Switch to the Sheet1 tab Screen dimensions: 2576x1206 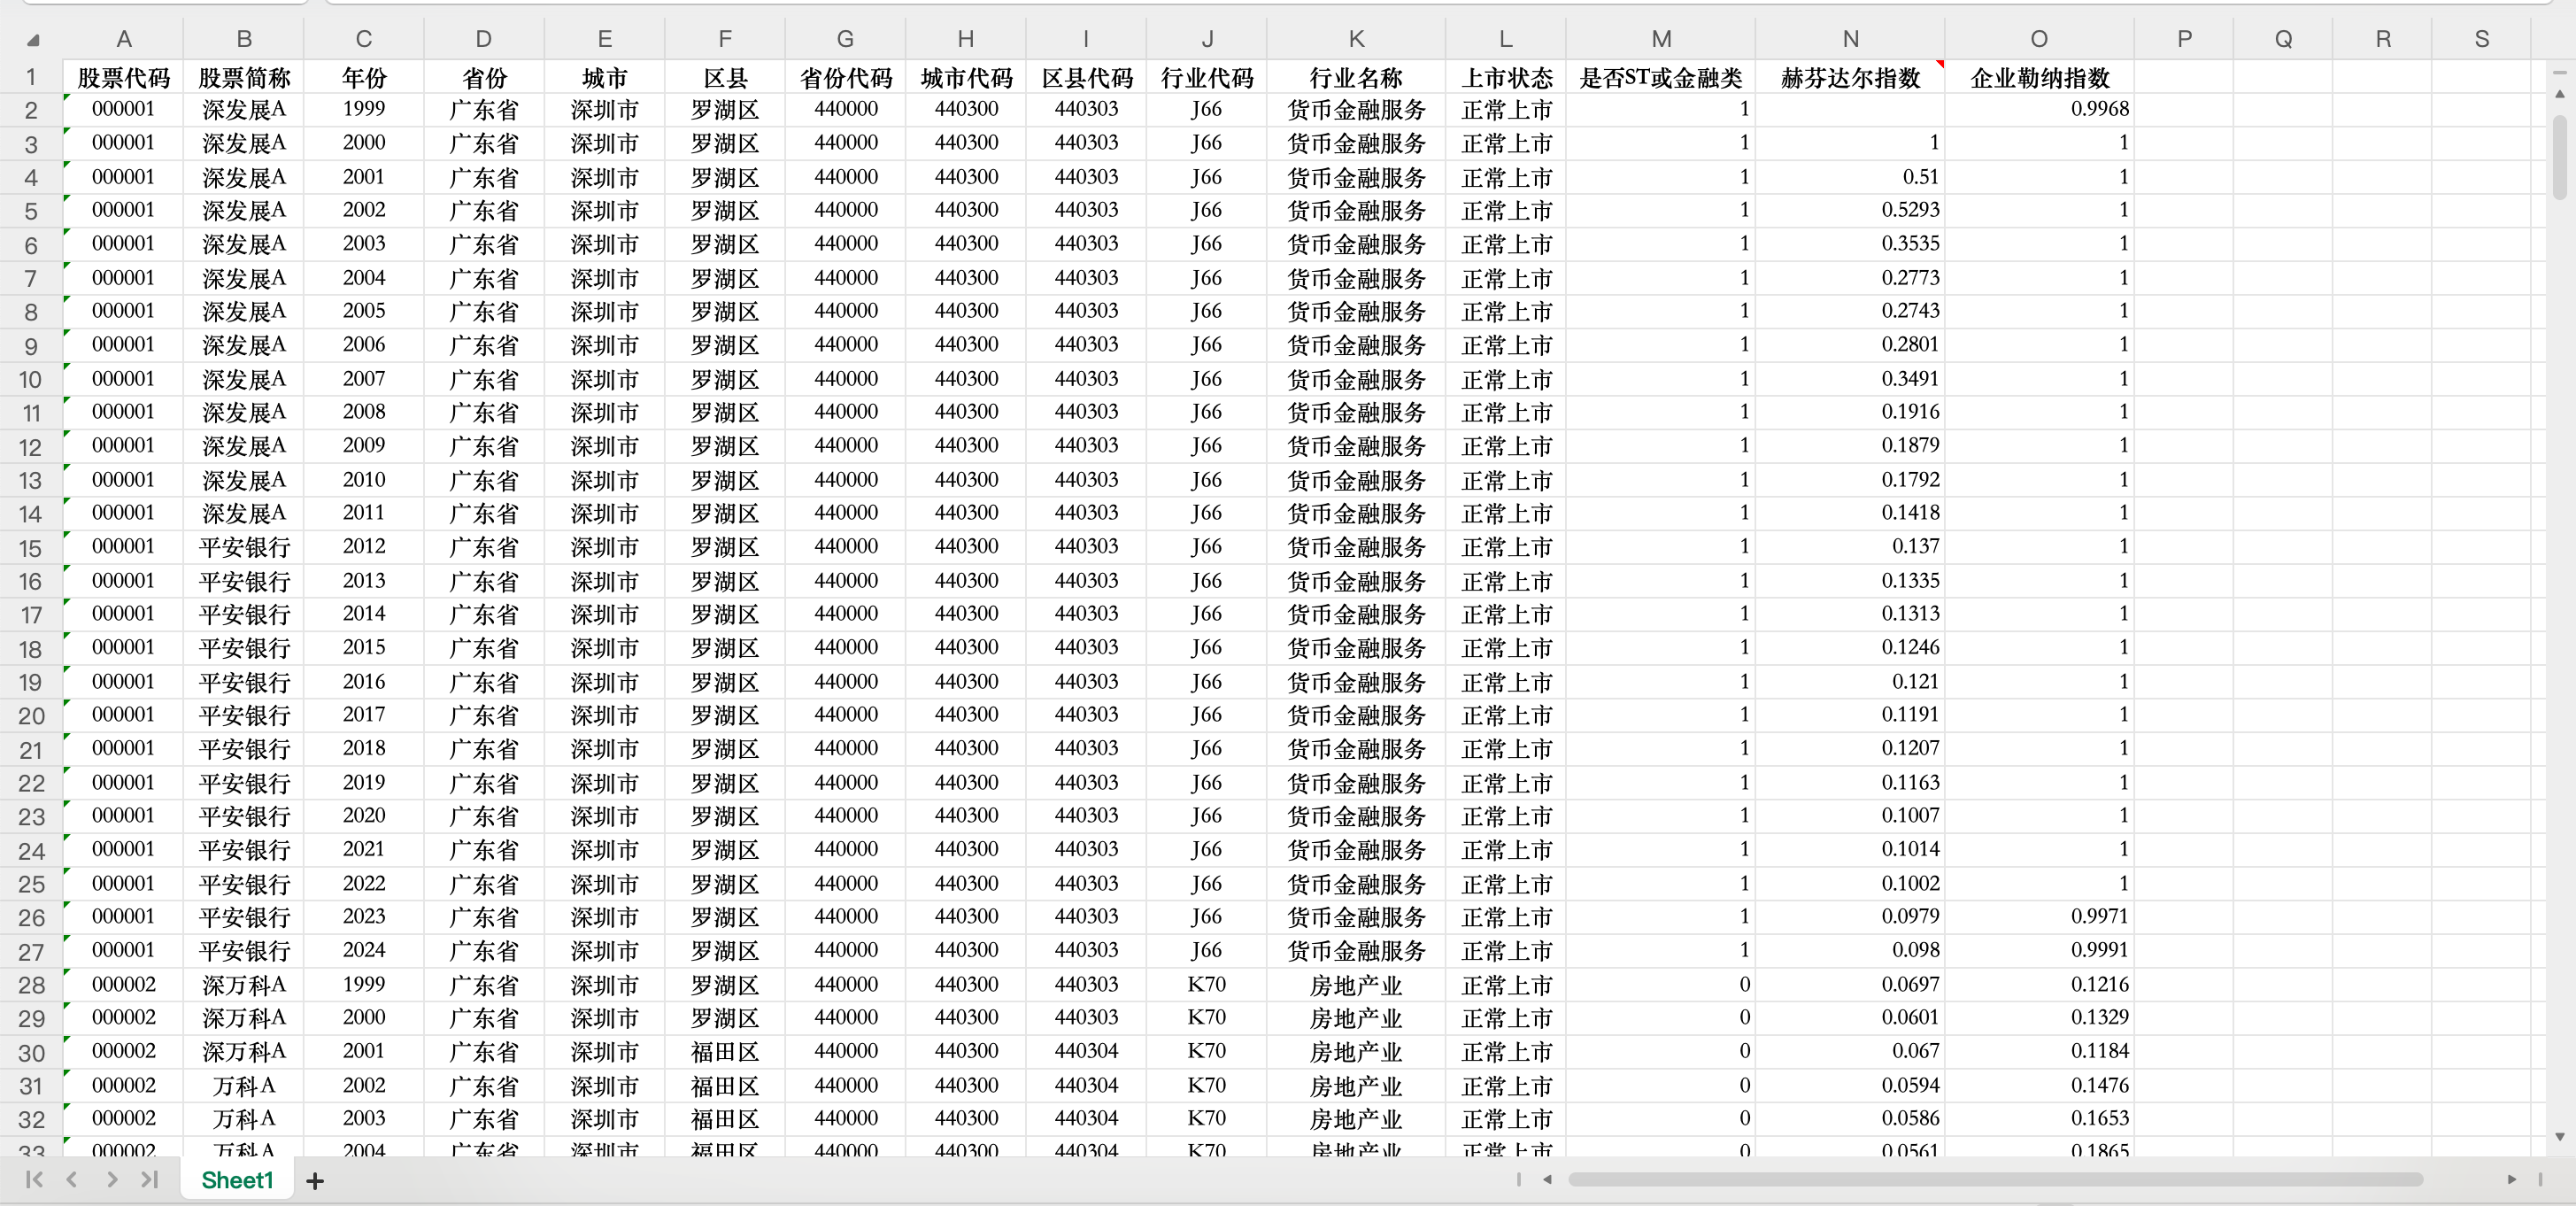coord(237,1180)
